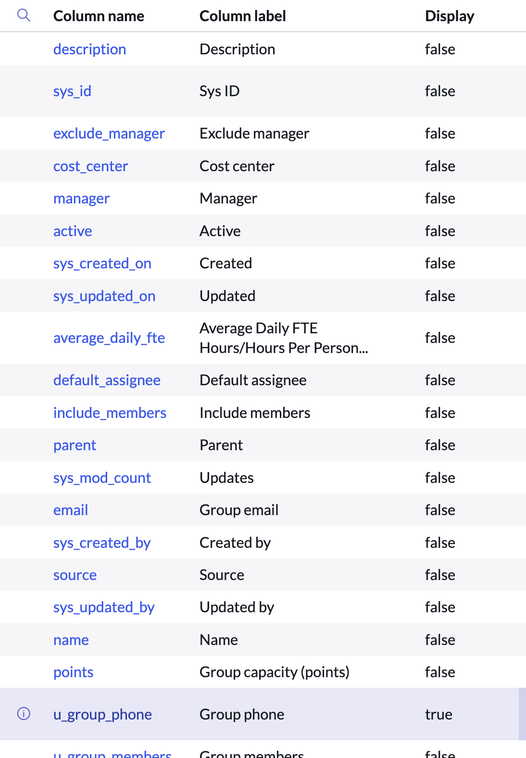Image resolution: width=526 pixels, height=758 pixels.
Task: Sort by the Column label header
Action: (x=243, y=16)
